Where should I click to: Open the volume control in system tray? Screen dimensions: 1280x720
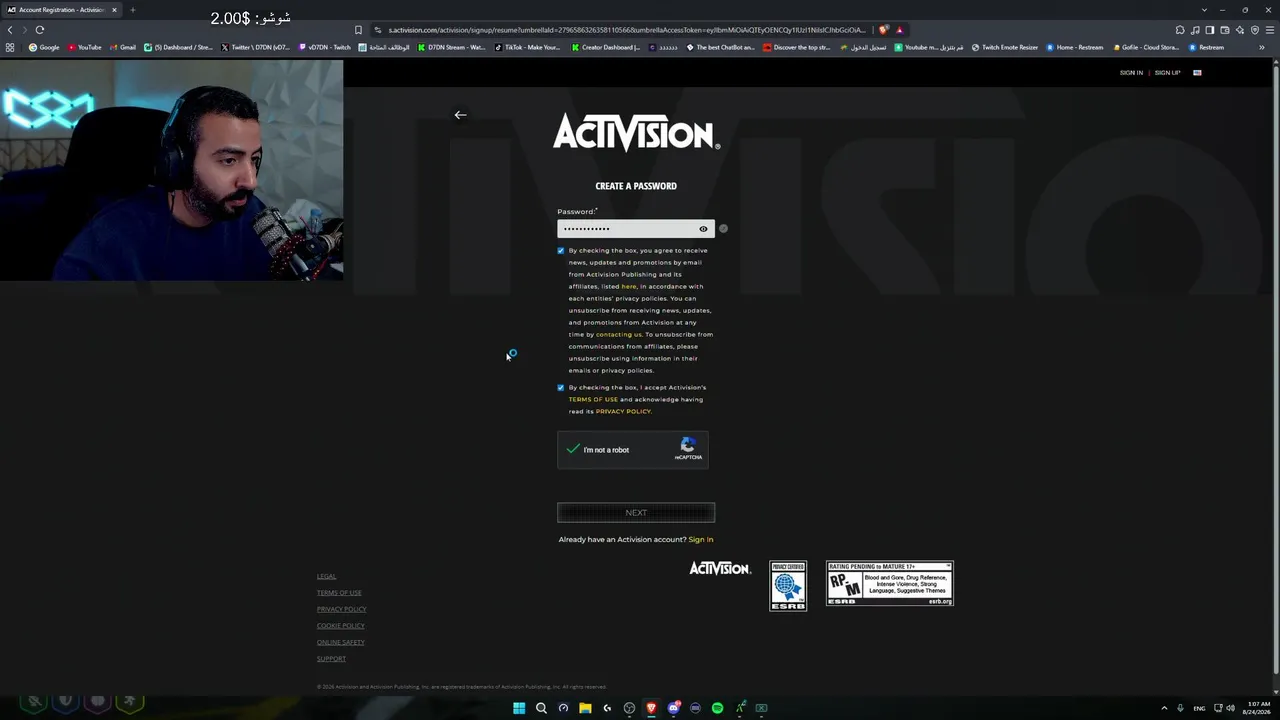[1230, 708]
